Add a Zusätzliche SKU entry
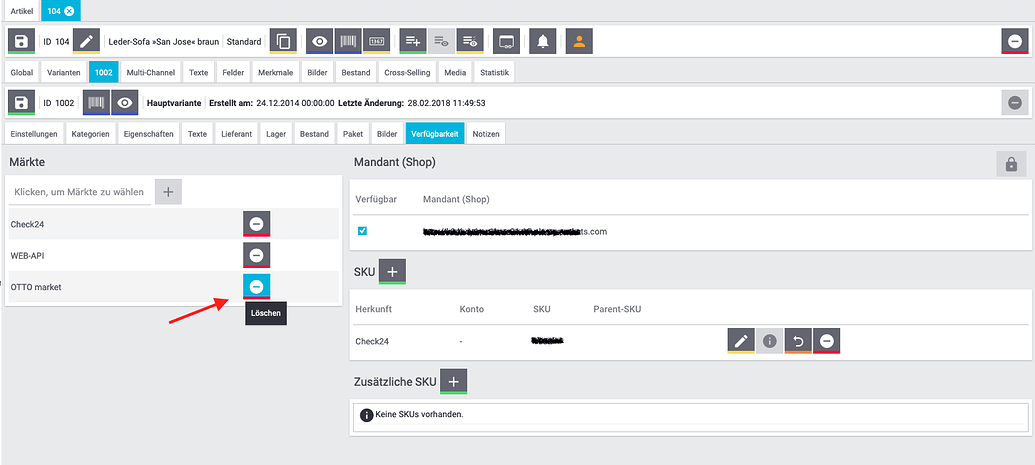The image size is (1035, 465). pyautogui.click(x=453, y=380)
